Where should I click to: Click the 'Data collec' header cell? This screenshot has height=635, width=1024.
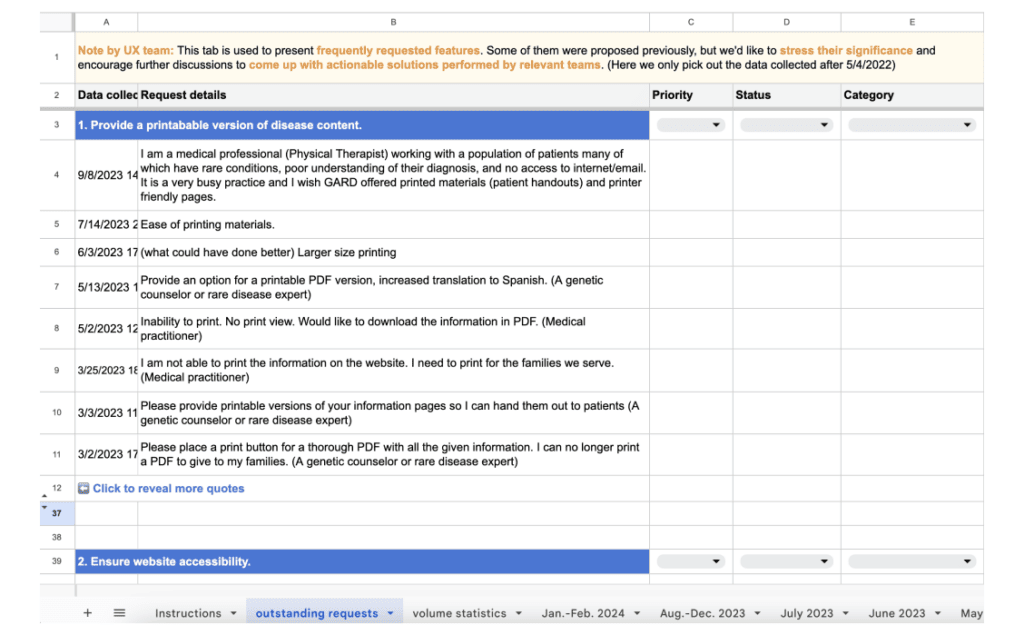106,95
